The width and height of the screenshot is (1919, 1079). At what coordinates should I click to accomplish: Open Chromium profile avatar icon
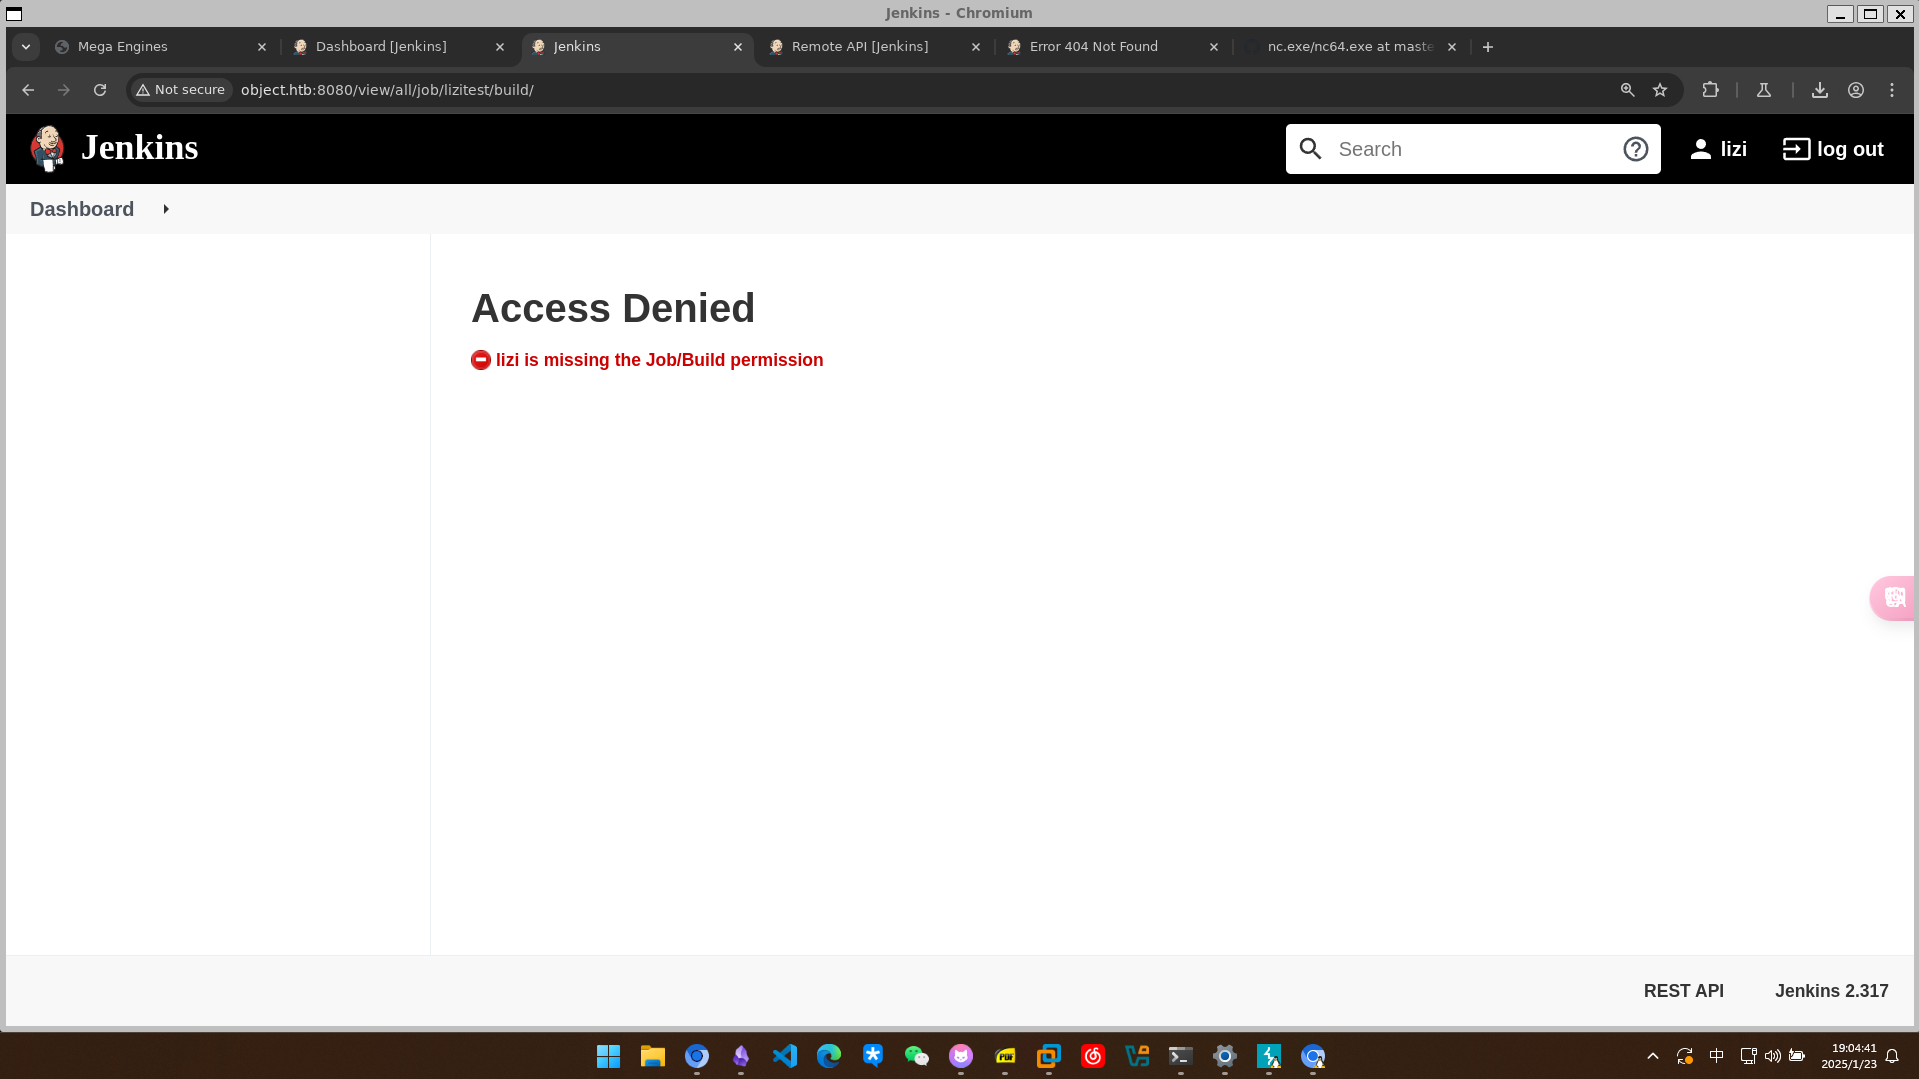click(x=1855, y=90)
